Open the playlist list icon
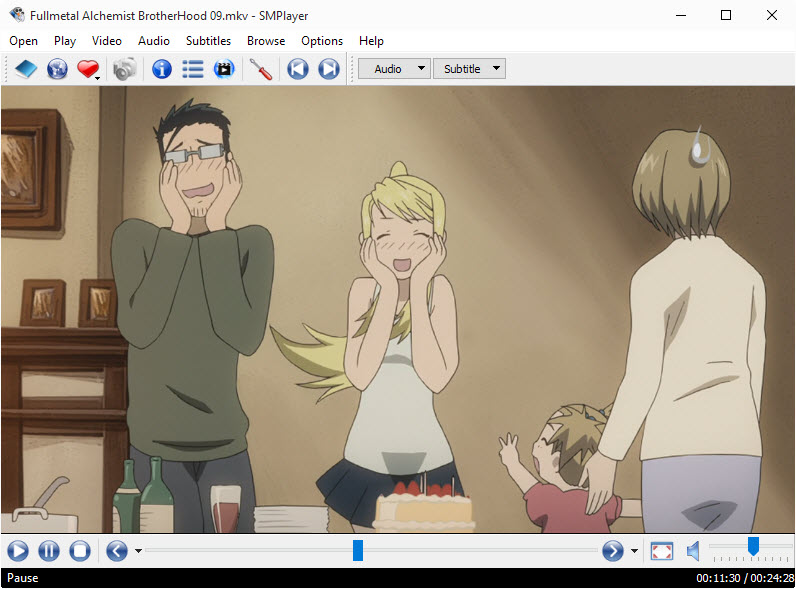Screen dimensions: 796x589 193,69
